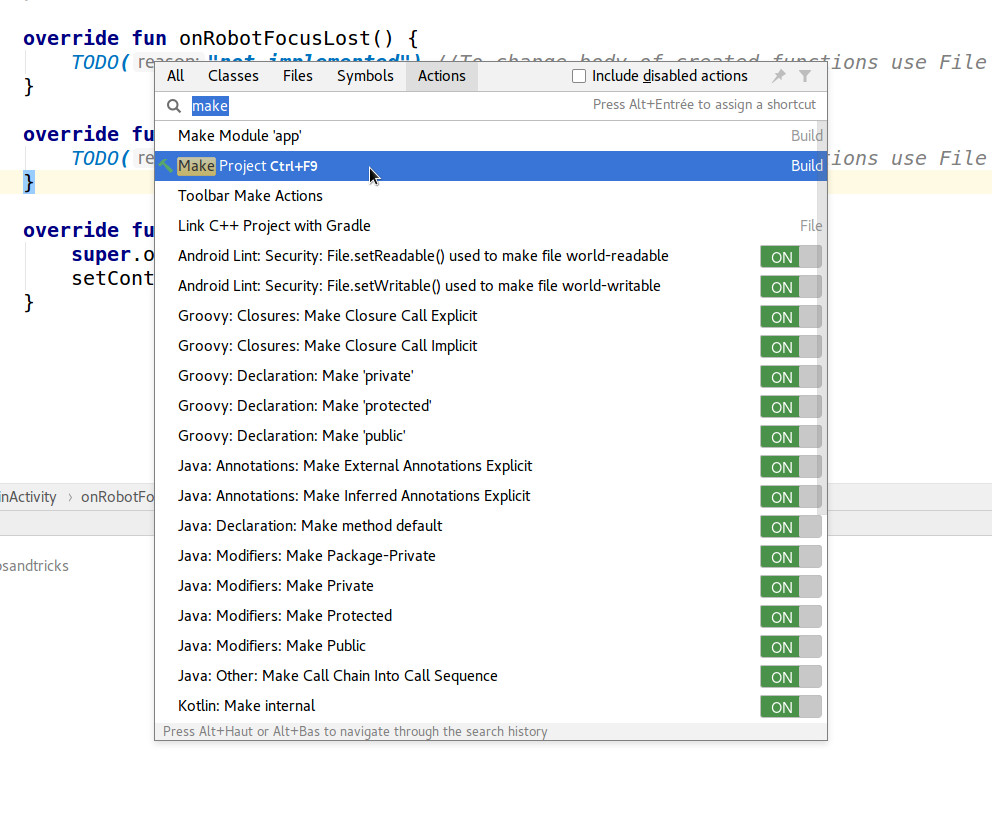The width and height of the screenshot is (992, 815).
Task: Click the hammer icon beside Make Project
Action: (x=166, y=166)
